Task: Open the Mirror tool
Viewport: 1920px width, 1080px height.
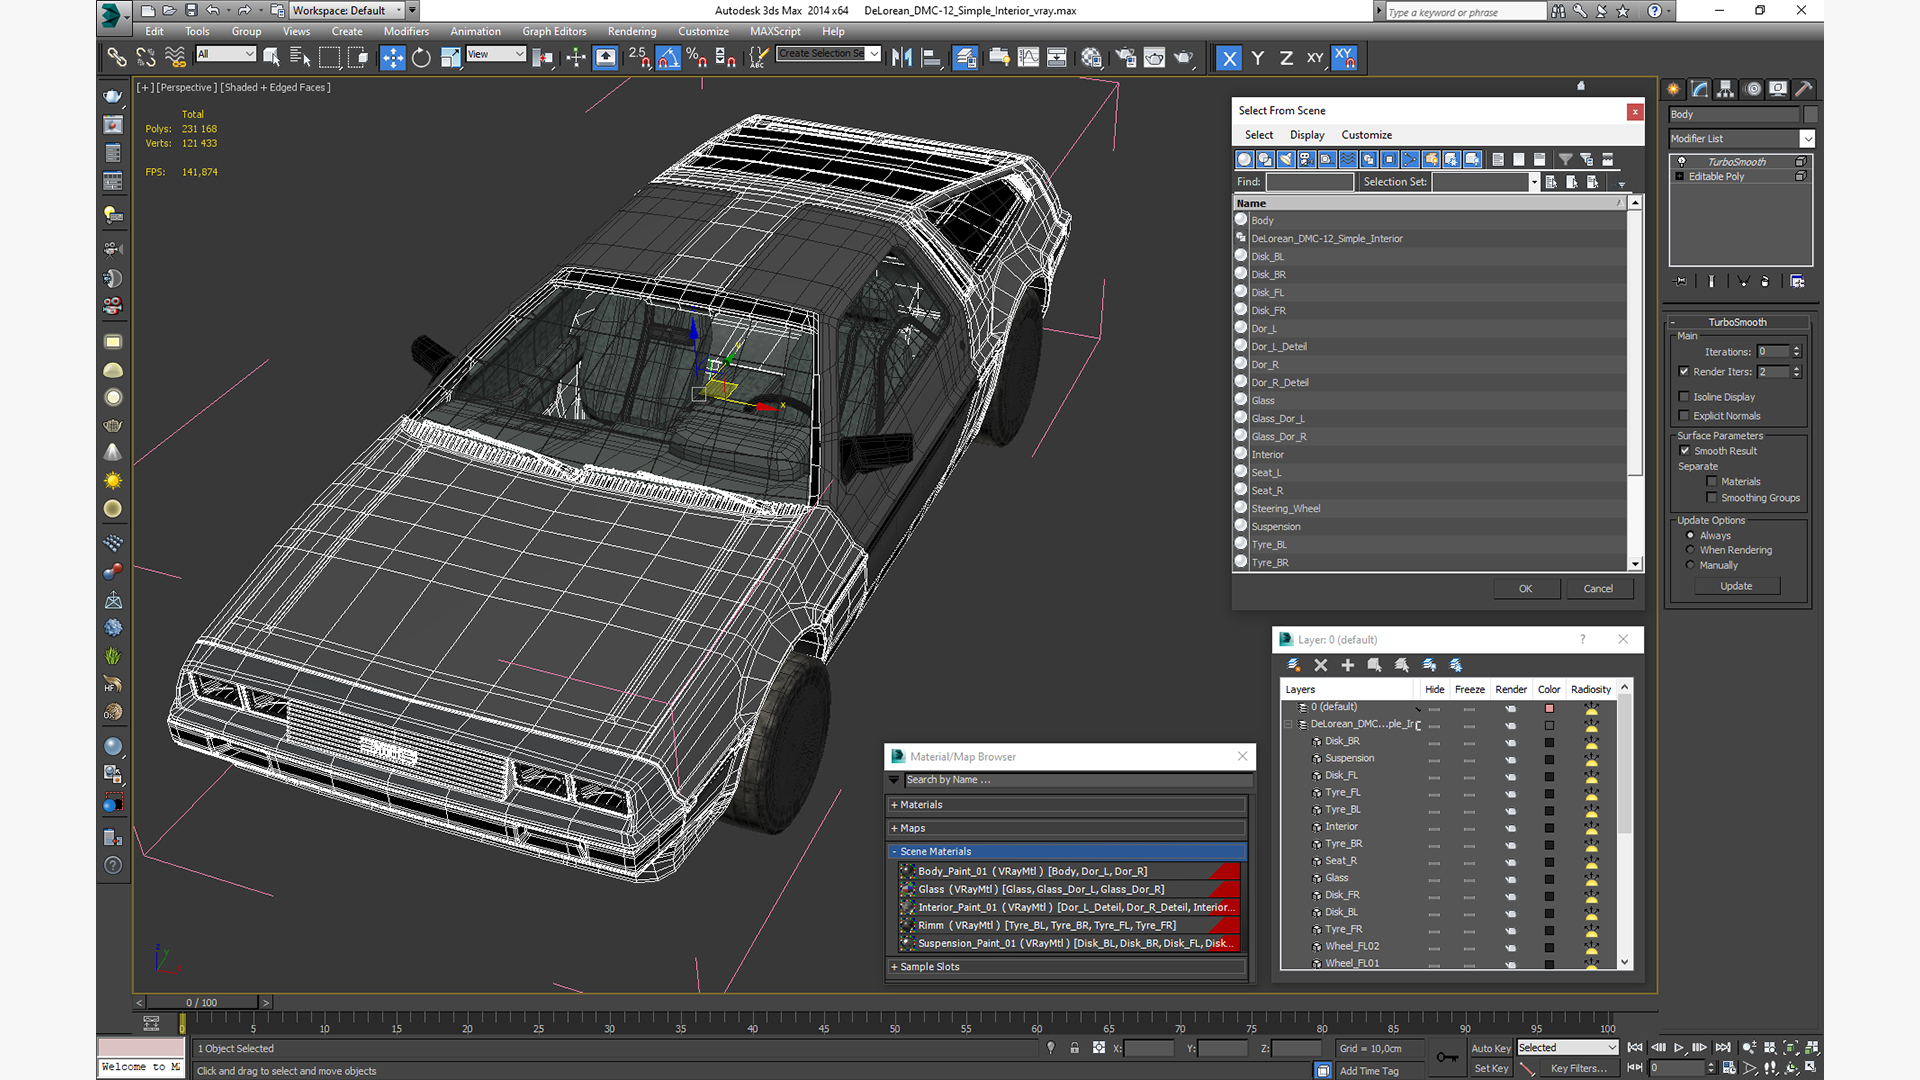Action: tap(902, 58)
